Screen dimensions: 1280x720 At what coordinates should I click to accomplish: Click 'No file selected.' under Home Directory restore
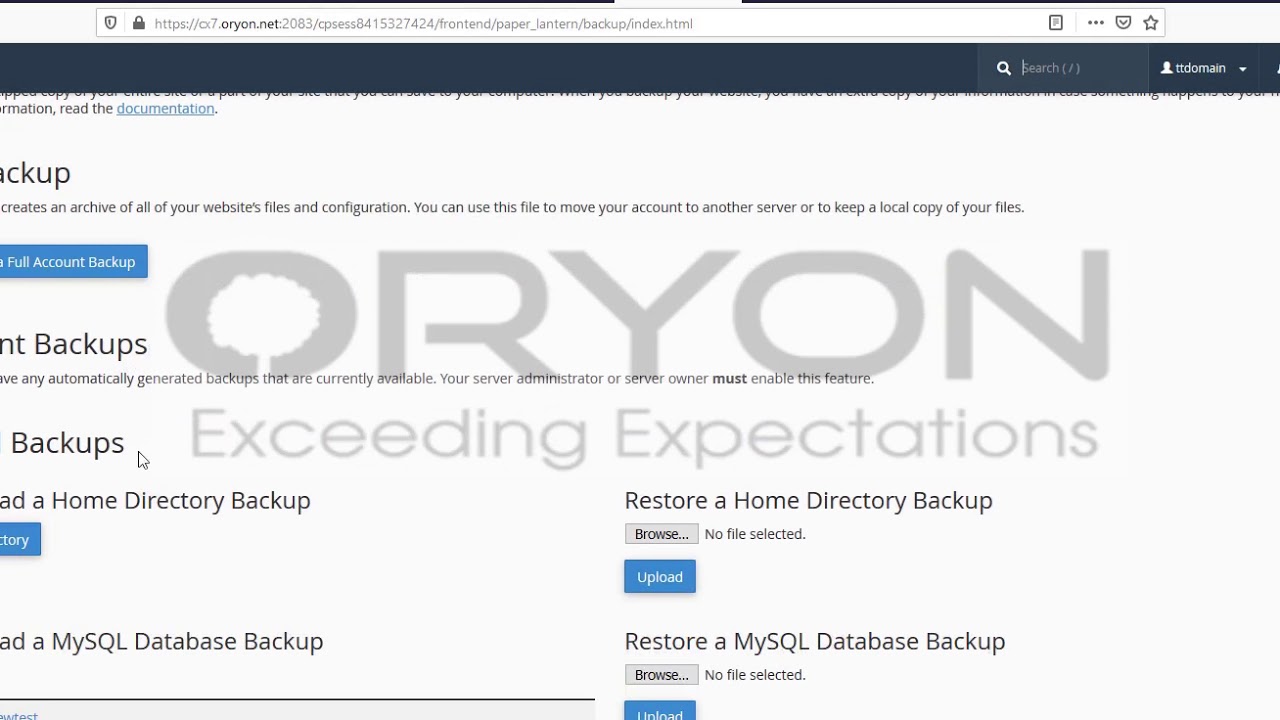click(755, 534)
